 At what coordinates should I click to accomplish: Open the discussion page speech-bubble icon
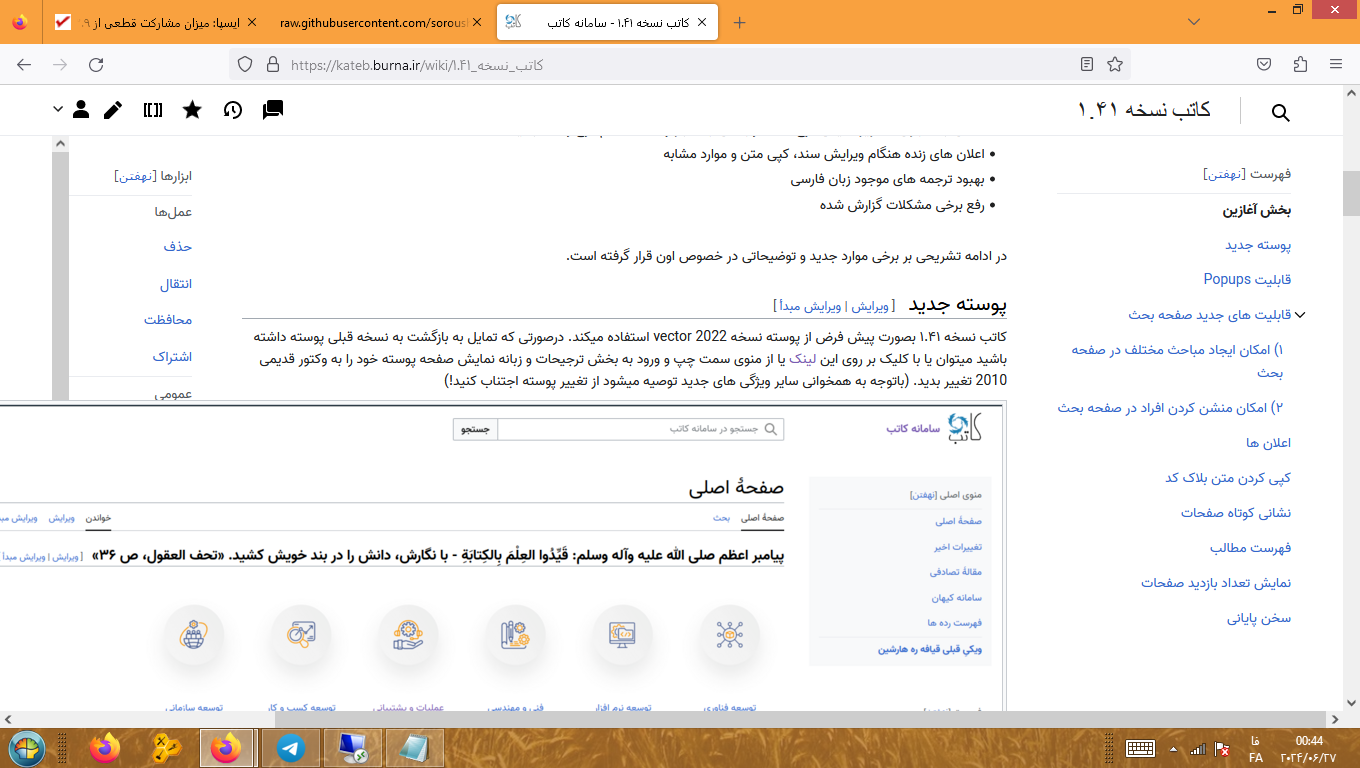[273, 110]
